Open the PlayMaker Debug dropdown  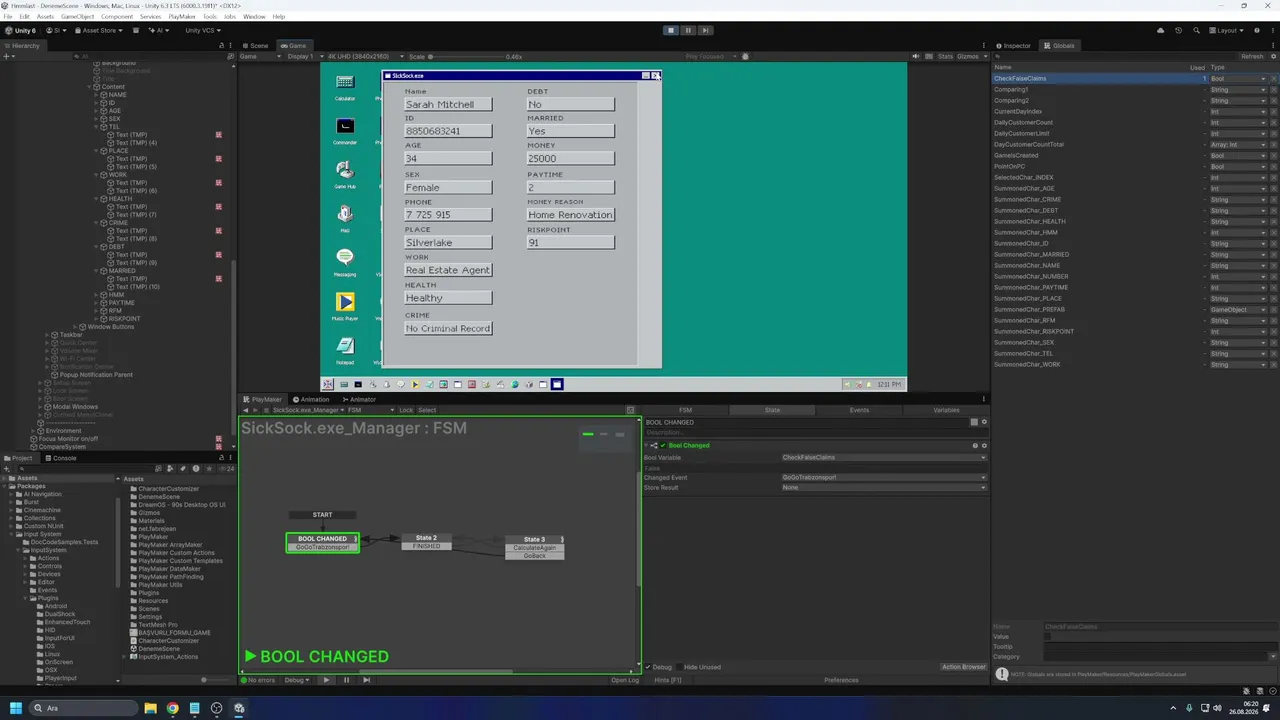[x=297, y=680]
